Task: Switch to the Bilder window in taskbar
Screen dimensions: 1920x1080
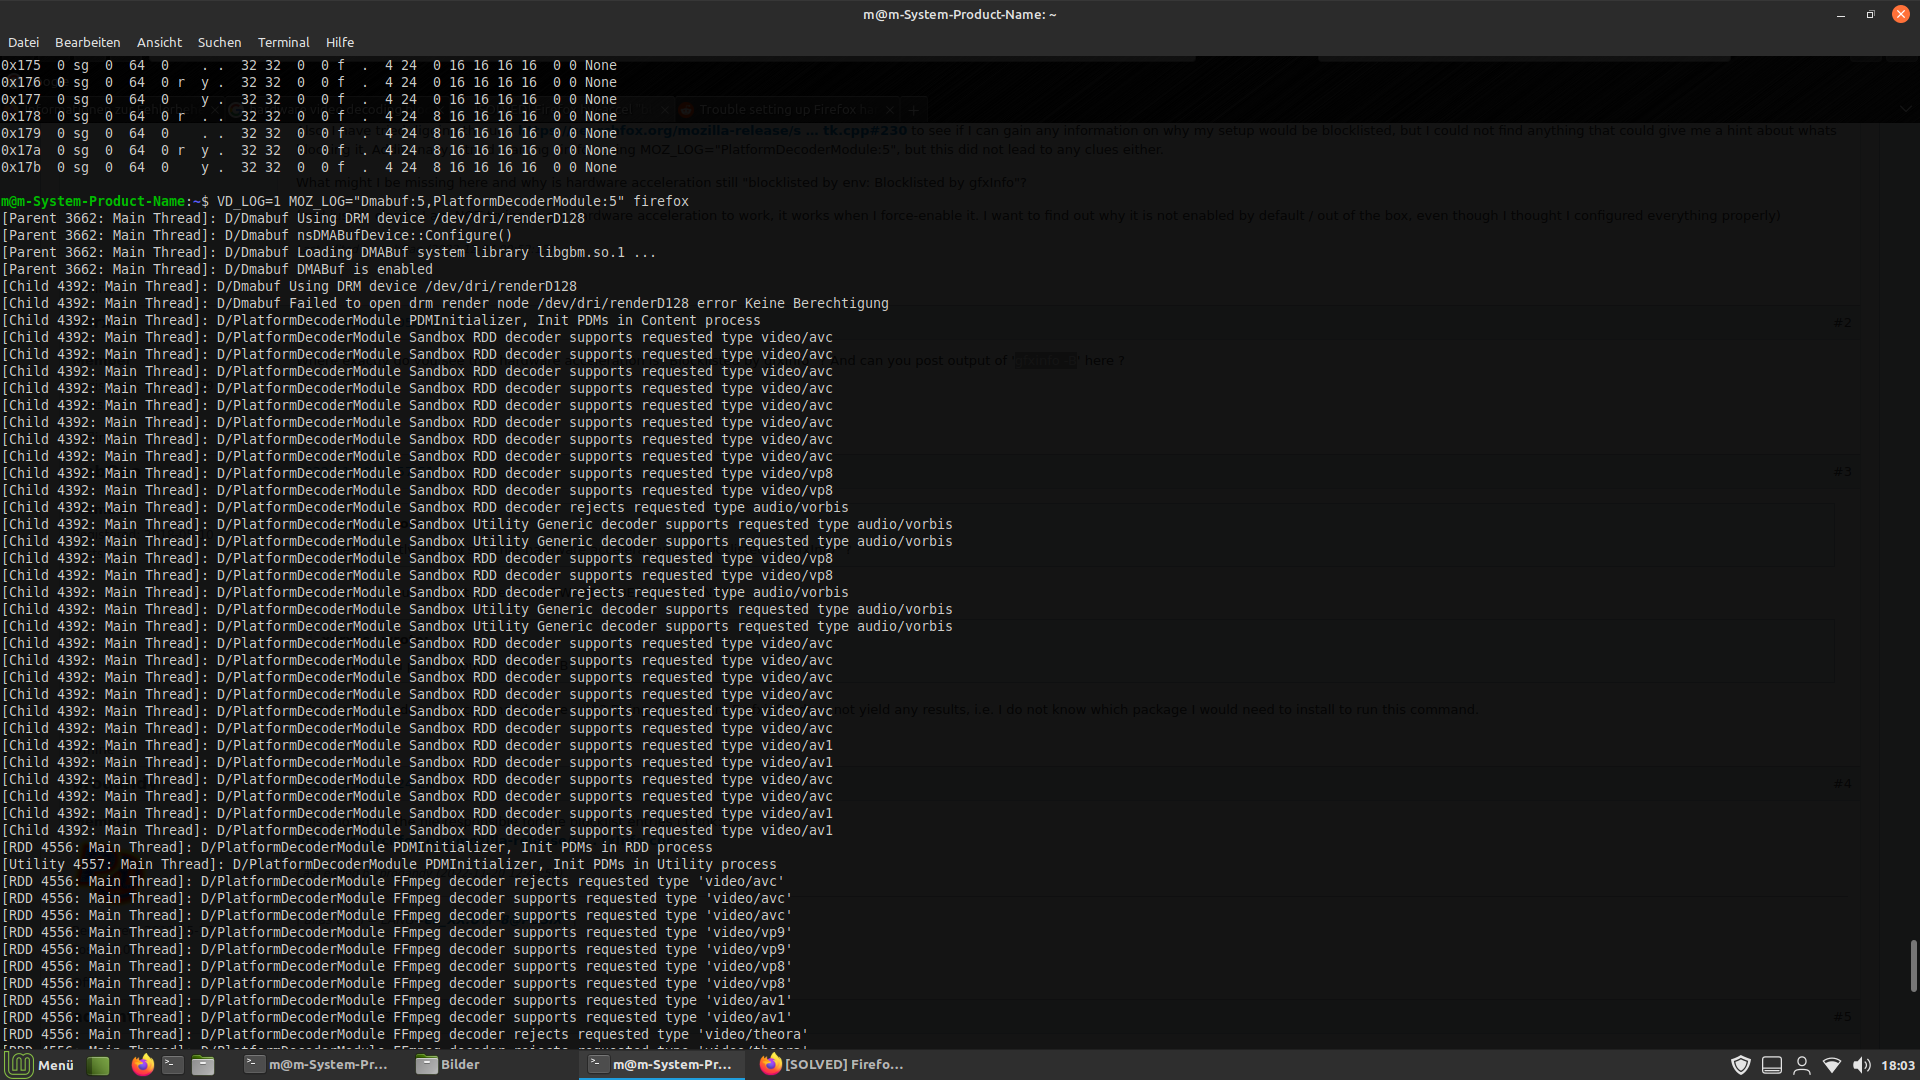Action: tap(459, 1064)
